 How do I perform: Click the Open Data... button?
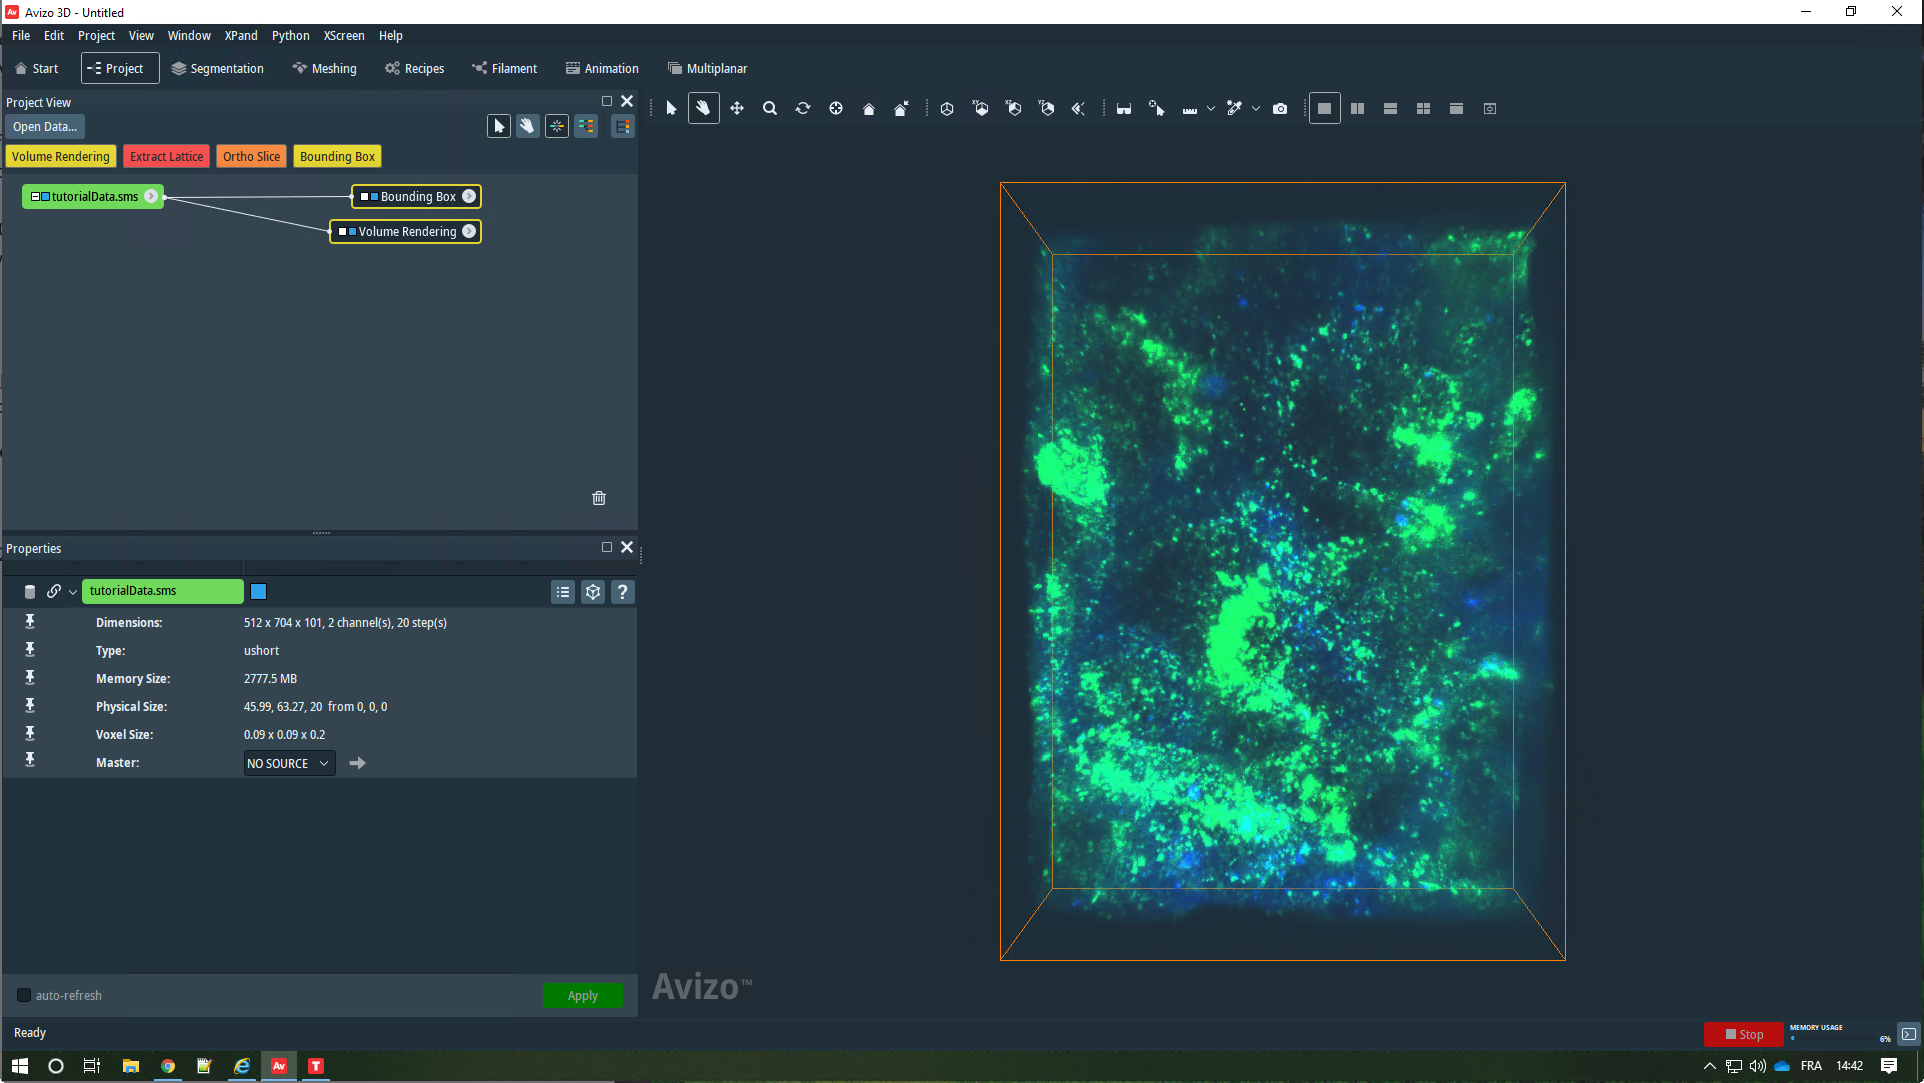(x=44, y=127)
